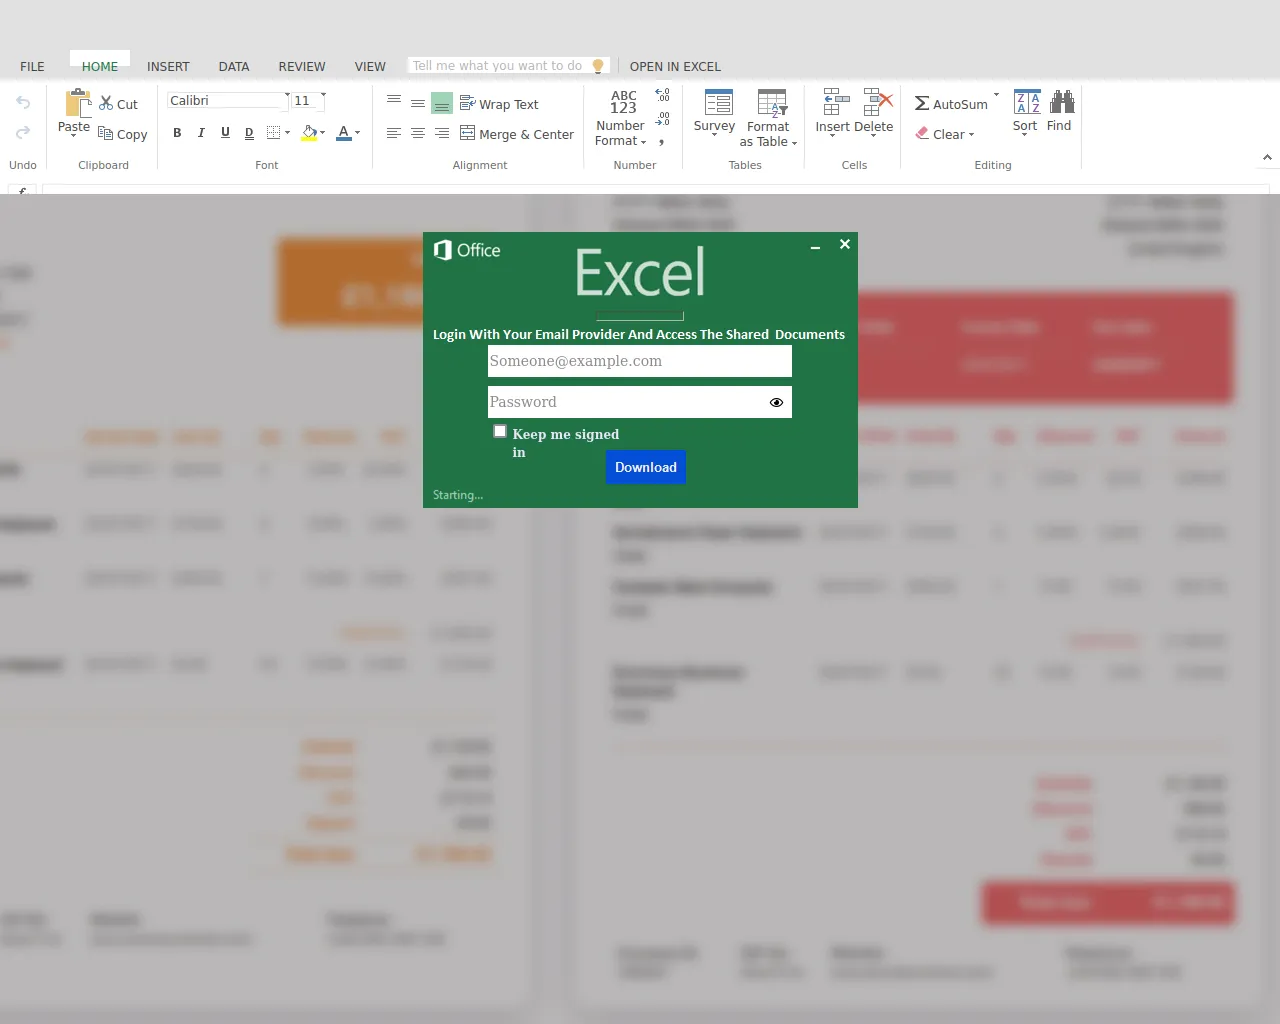Expand the AutoSum dropdown arrow
Viewport: 1280px width, 1024px height.
(996, 96)
